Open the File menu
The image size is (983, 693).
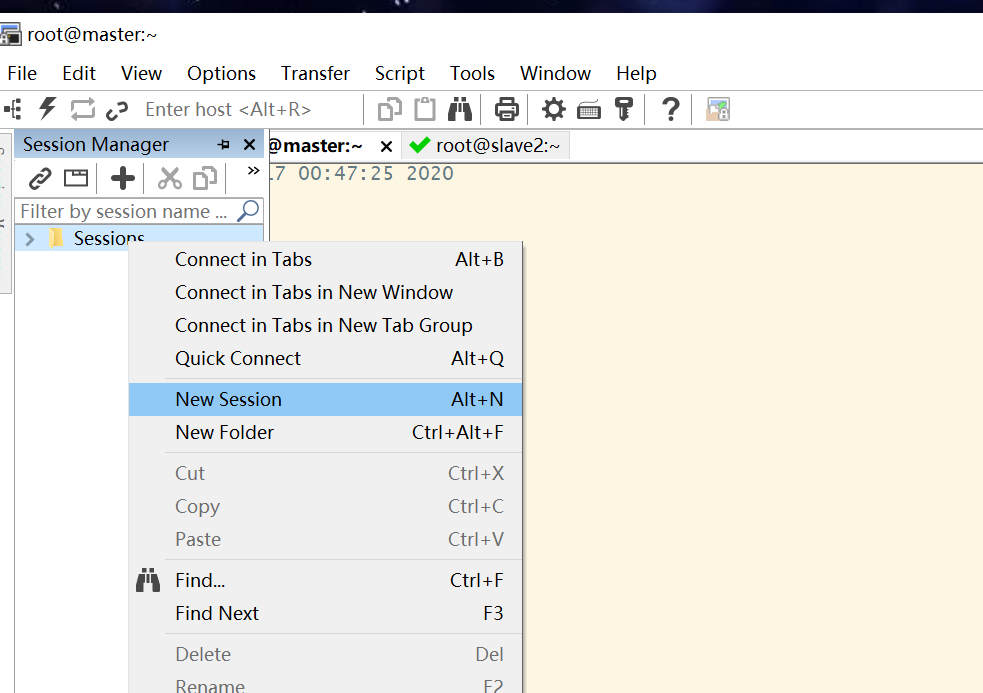tap(22, 73)
